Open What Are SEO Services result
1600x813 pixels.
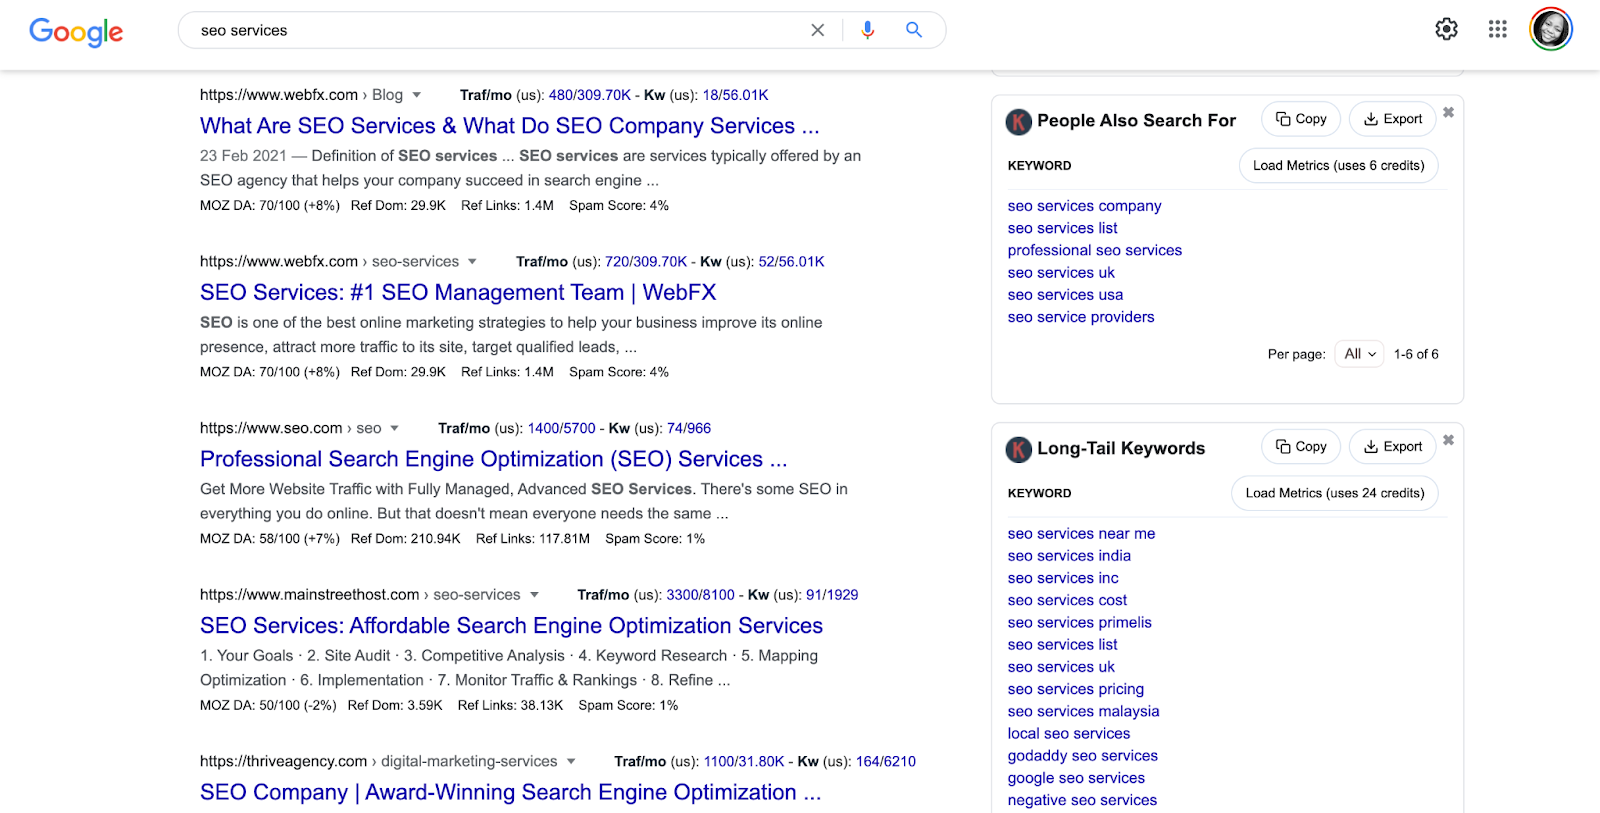coord(510,126)
